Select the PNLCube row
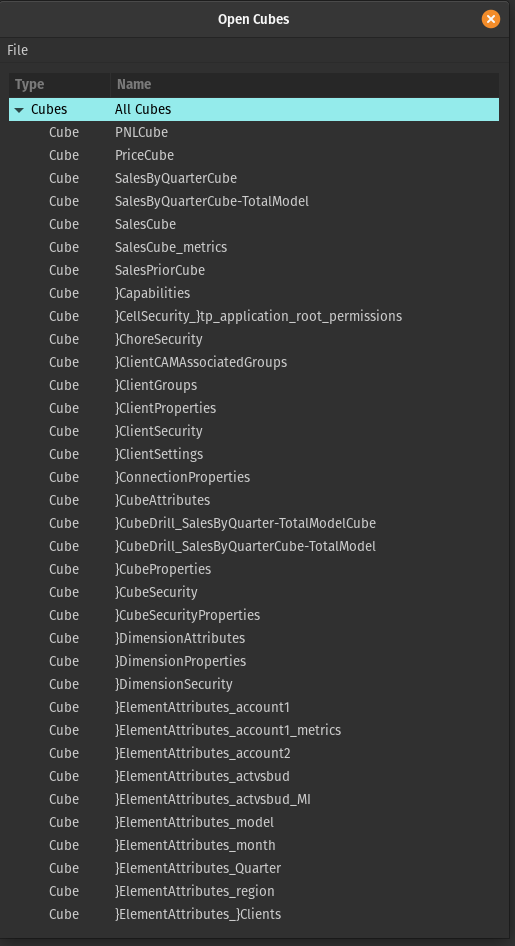The image size is (515, 946). [x=254, y=132]
